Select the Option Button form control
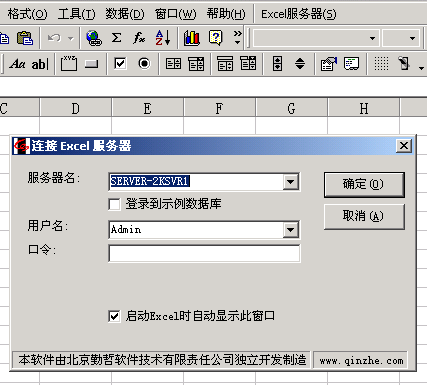 point(144,63)
